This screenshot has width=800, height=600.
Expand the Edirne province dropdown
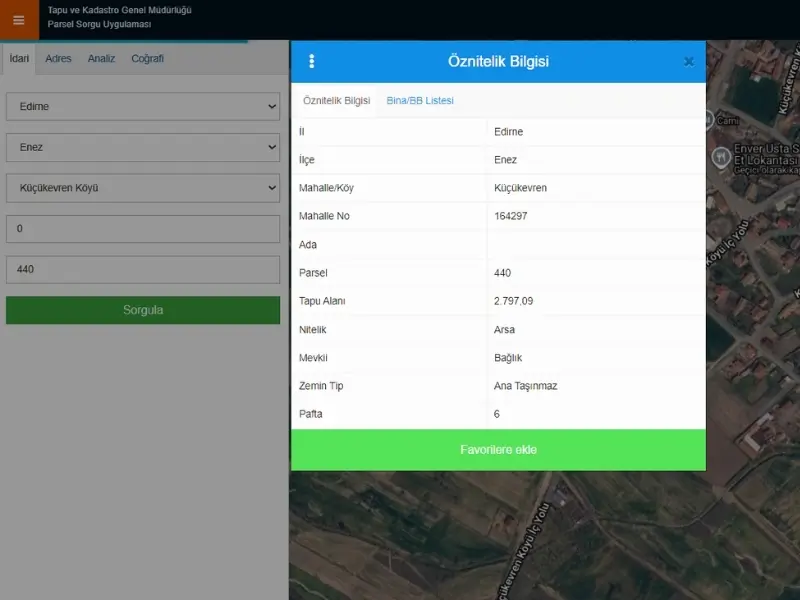(x=143, y=106)
